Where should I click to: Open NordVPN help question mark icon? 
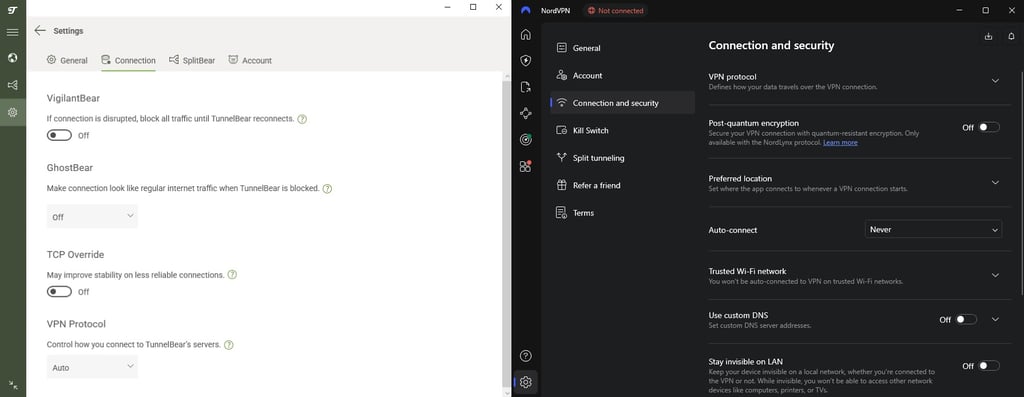tap(526, 356)
